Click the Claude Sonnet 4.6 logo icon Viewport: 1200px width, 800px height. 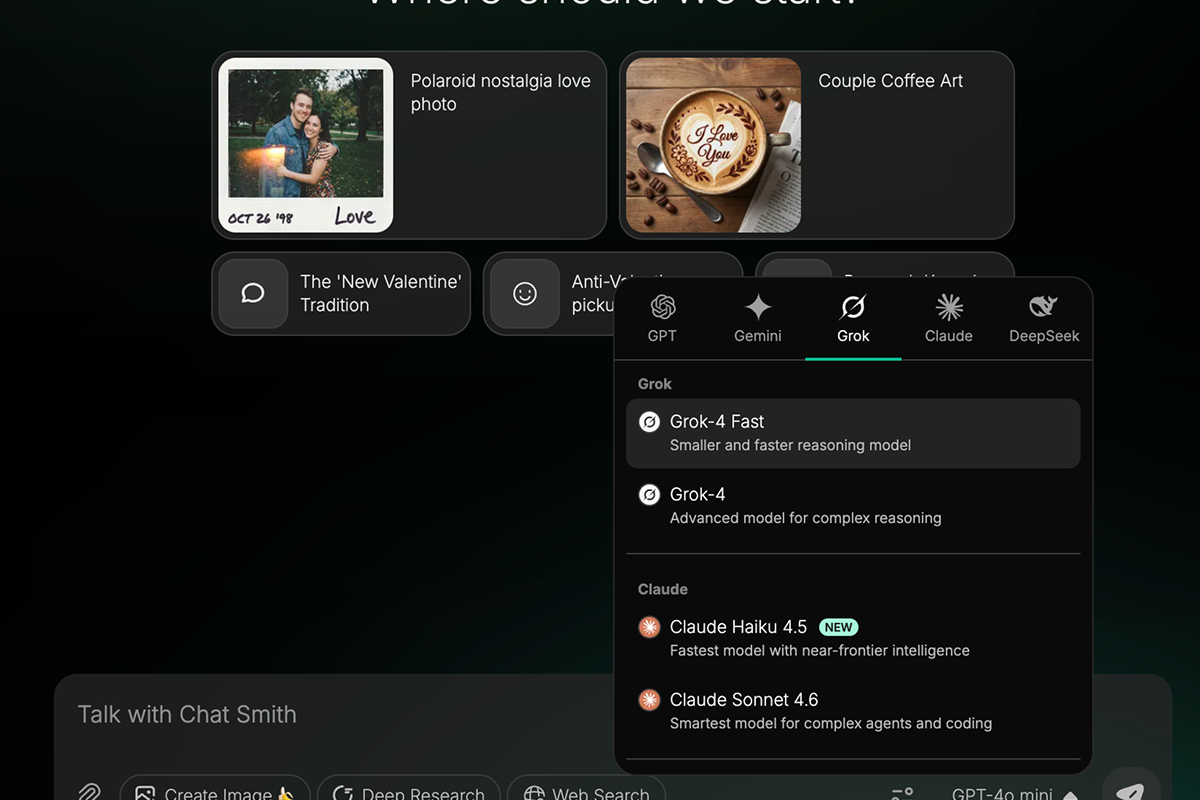click(x=649, y=700)
